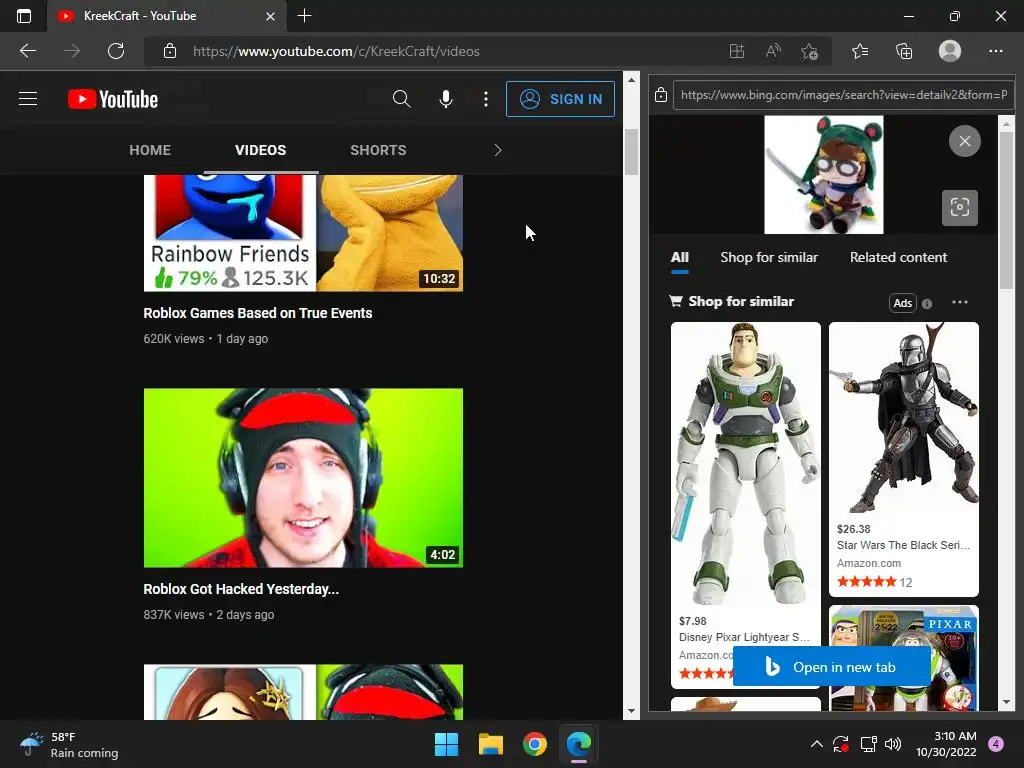Open Shop for similar more options
This screenshot has width=1024, height=768.
(959, 302)
